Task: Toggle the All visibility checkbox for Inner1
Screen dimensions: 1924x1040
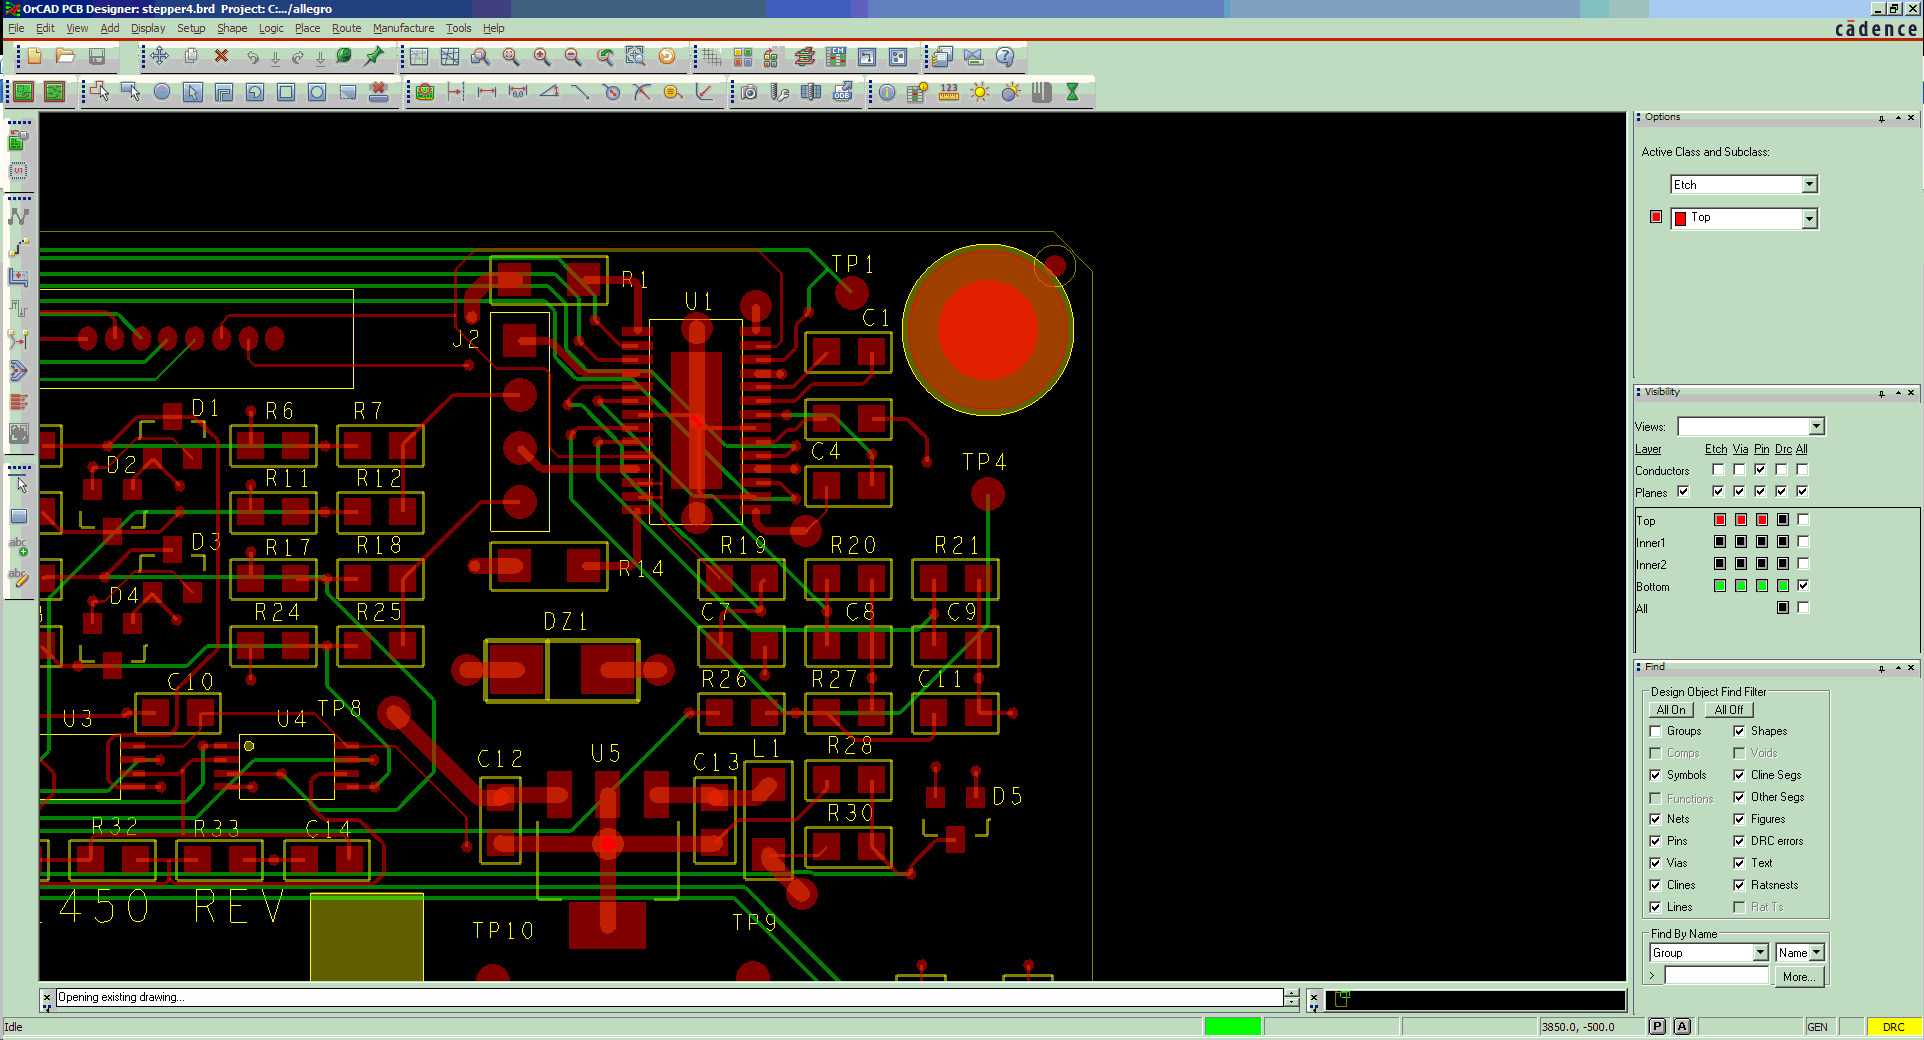Action: pyautogui.click(x=1802, y=542)
